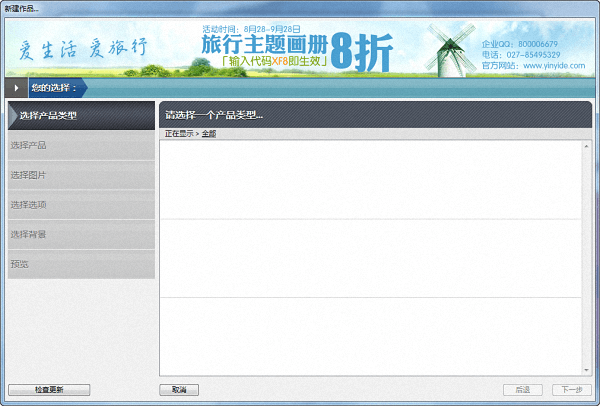Open the 选择背景 step
Screen dimensions: 600x406
click(x=81, y=234)
